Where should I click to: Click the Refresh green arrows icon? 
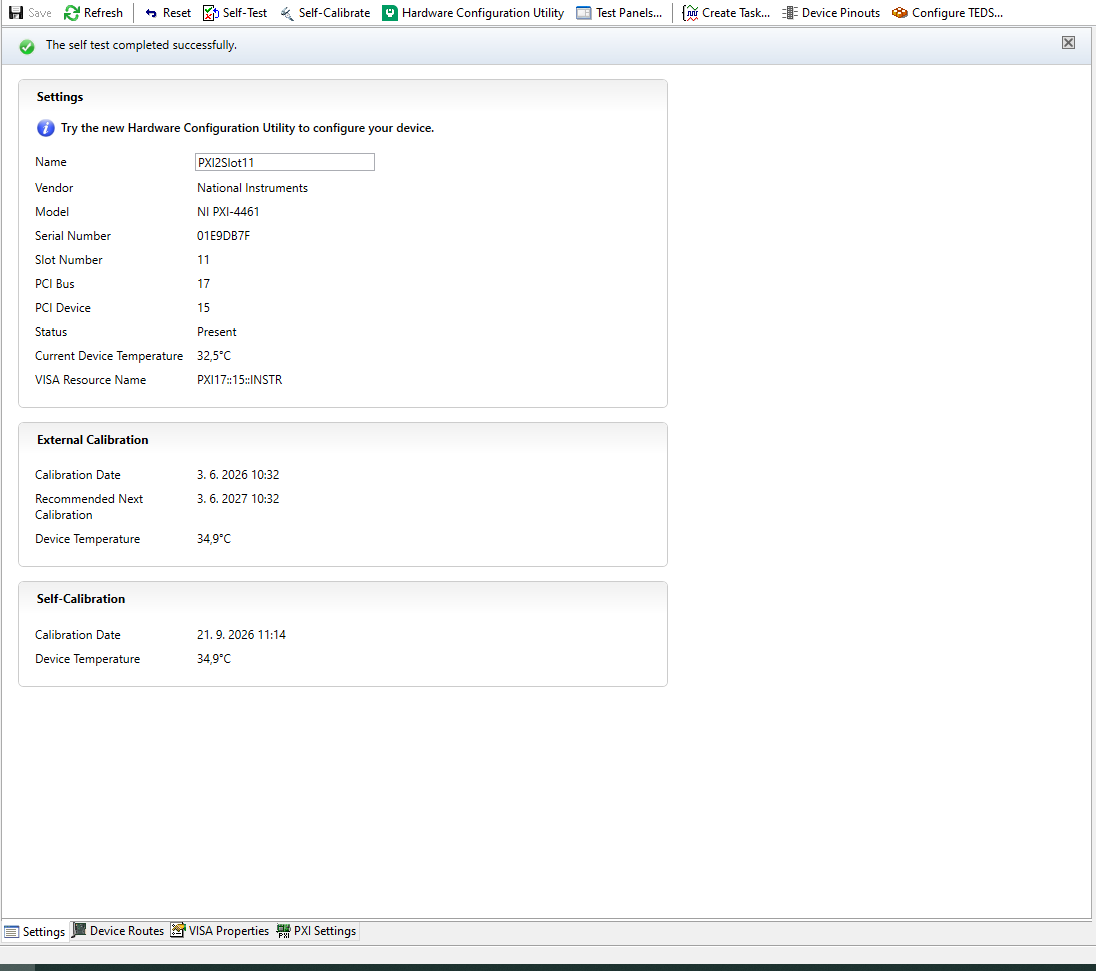[x=71, y=13]
